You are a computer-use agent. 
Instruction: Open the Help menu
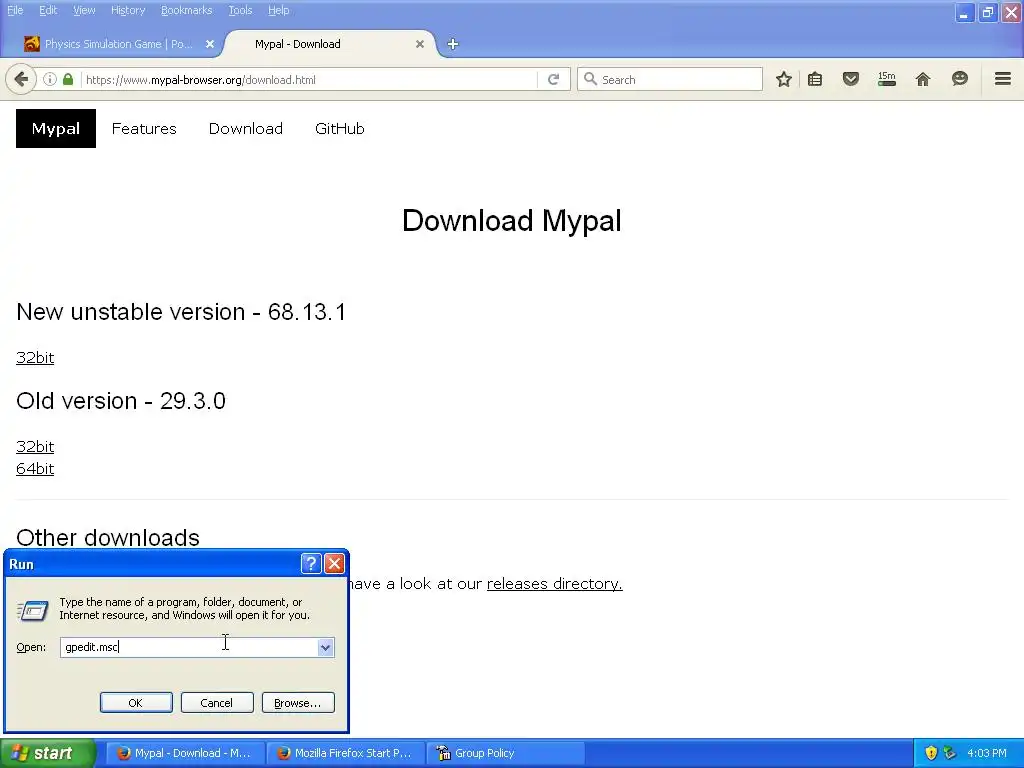coord(278,10)
